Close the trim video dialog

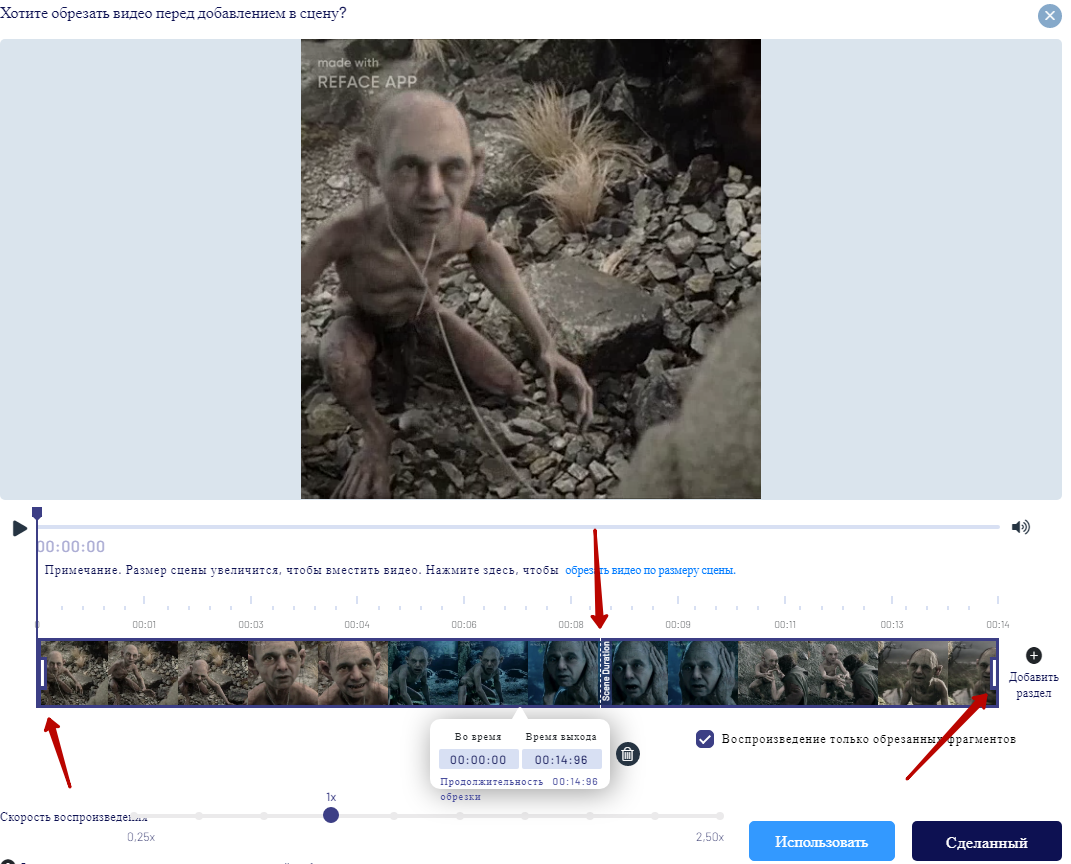1049,16
